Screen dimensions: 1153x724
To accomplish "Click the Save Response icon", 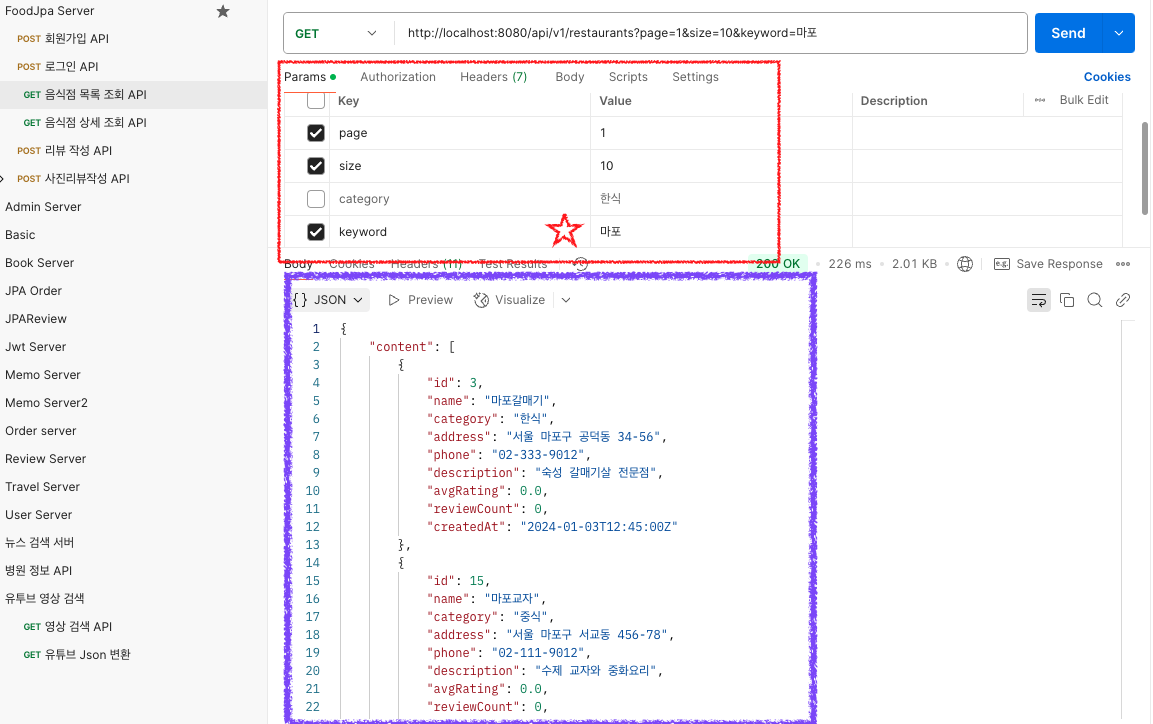I will coord(1002,264).
